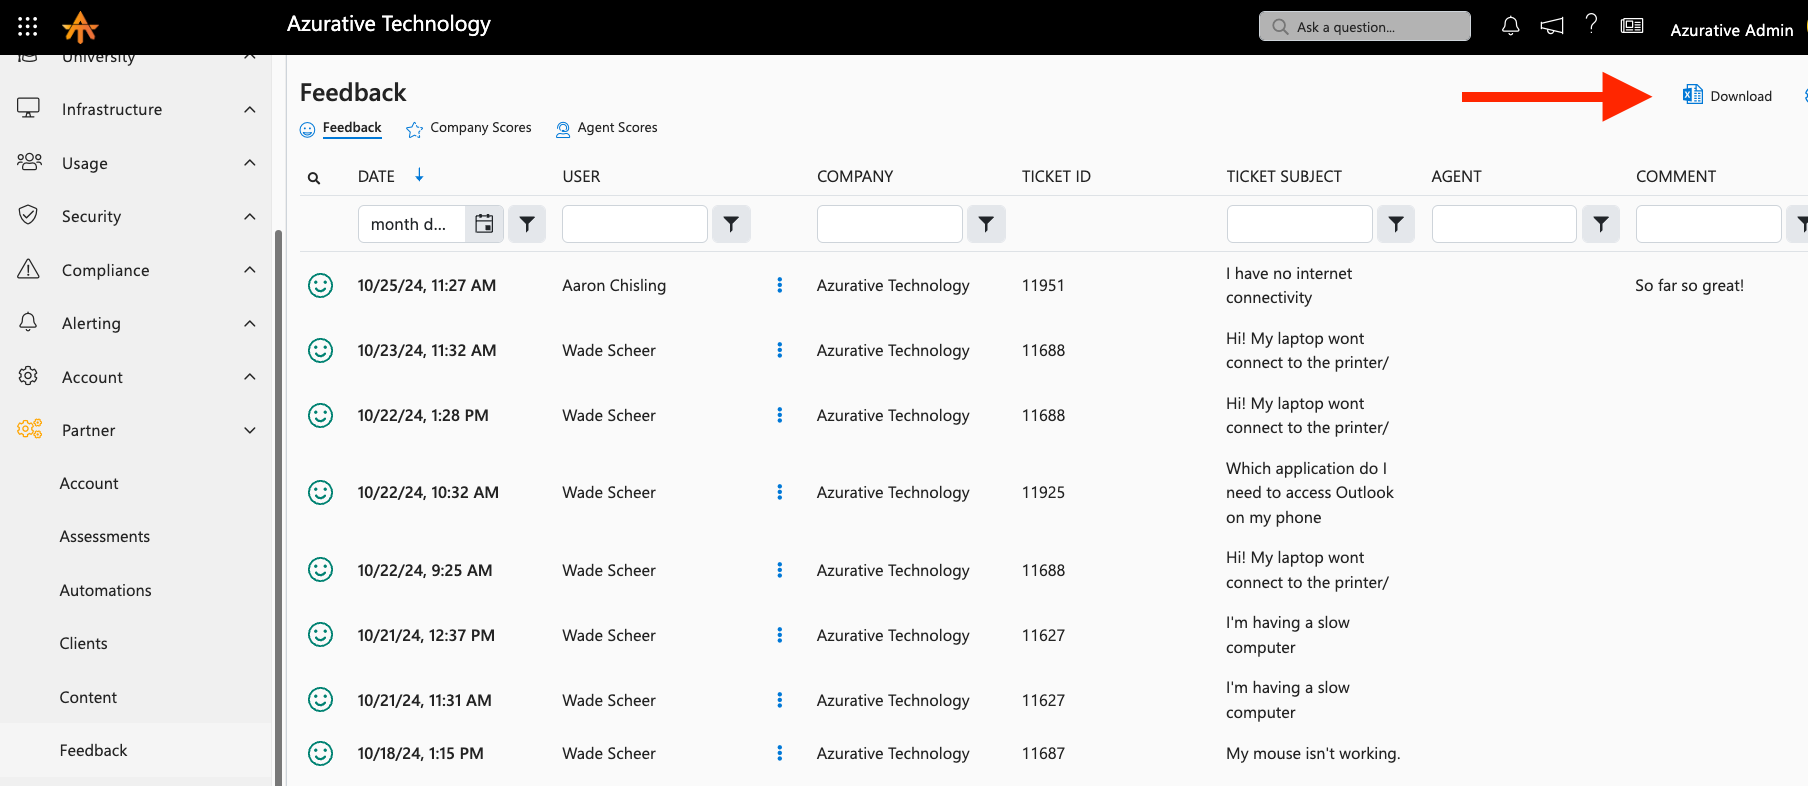Sort by the TICKET ID column header
The width and height of the screenshot is (1808, 786).
[x=1056, y=176]
